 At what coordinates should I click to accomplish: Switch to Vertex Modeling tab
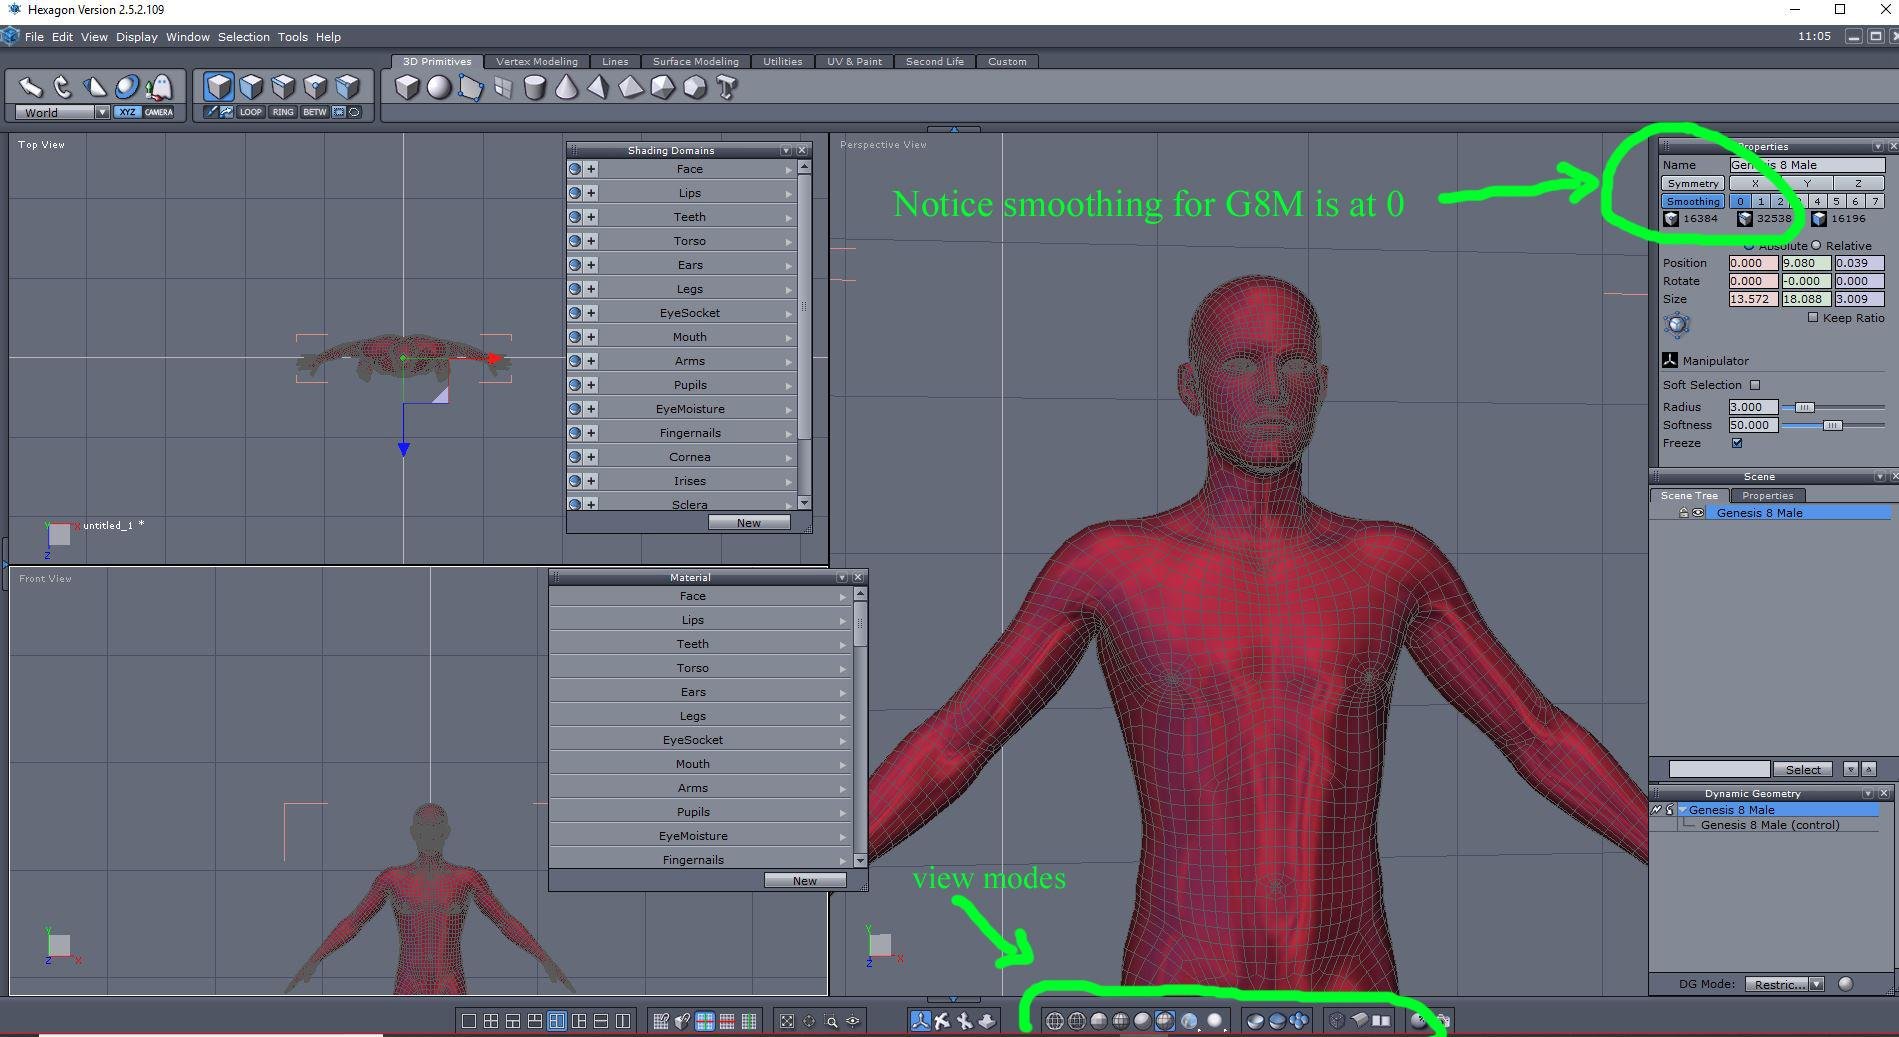pos(537,61)
